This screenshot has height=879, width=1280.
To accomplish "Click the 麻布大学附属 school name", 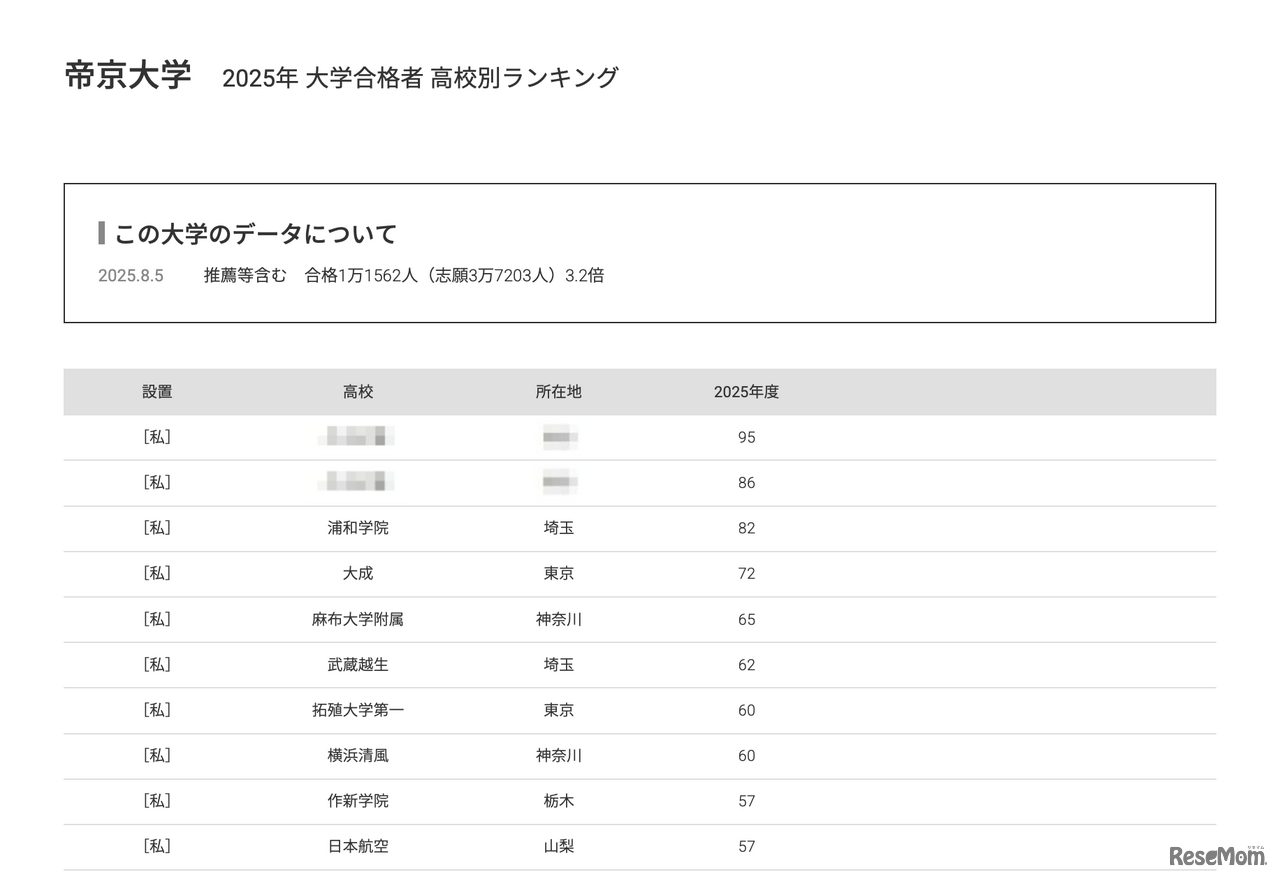I will click(358, 619).
